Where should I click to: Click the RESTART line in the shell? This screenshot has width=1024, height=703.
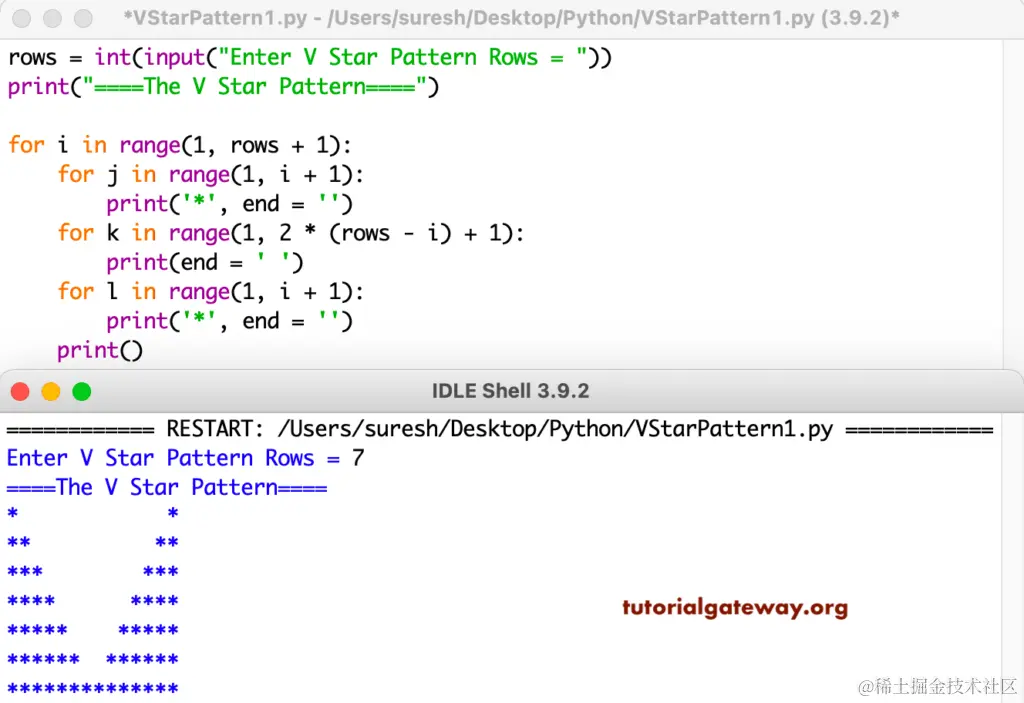coord(500,429)
